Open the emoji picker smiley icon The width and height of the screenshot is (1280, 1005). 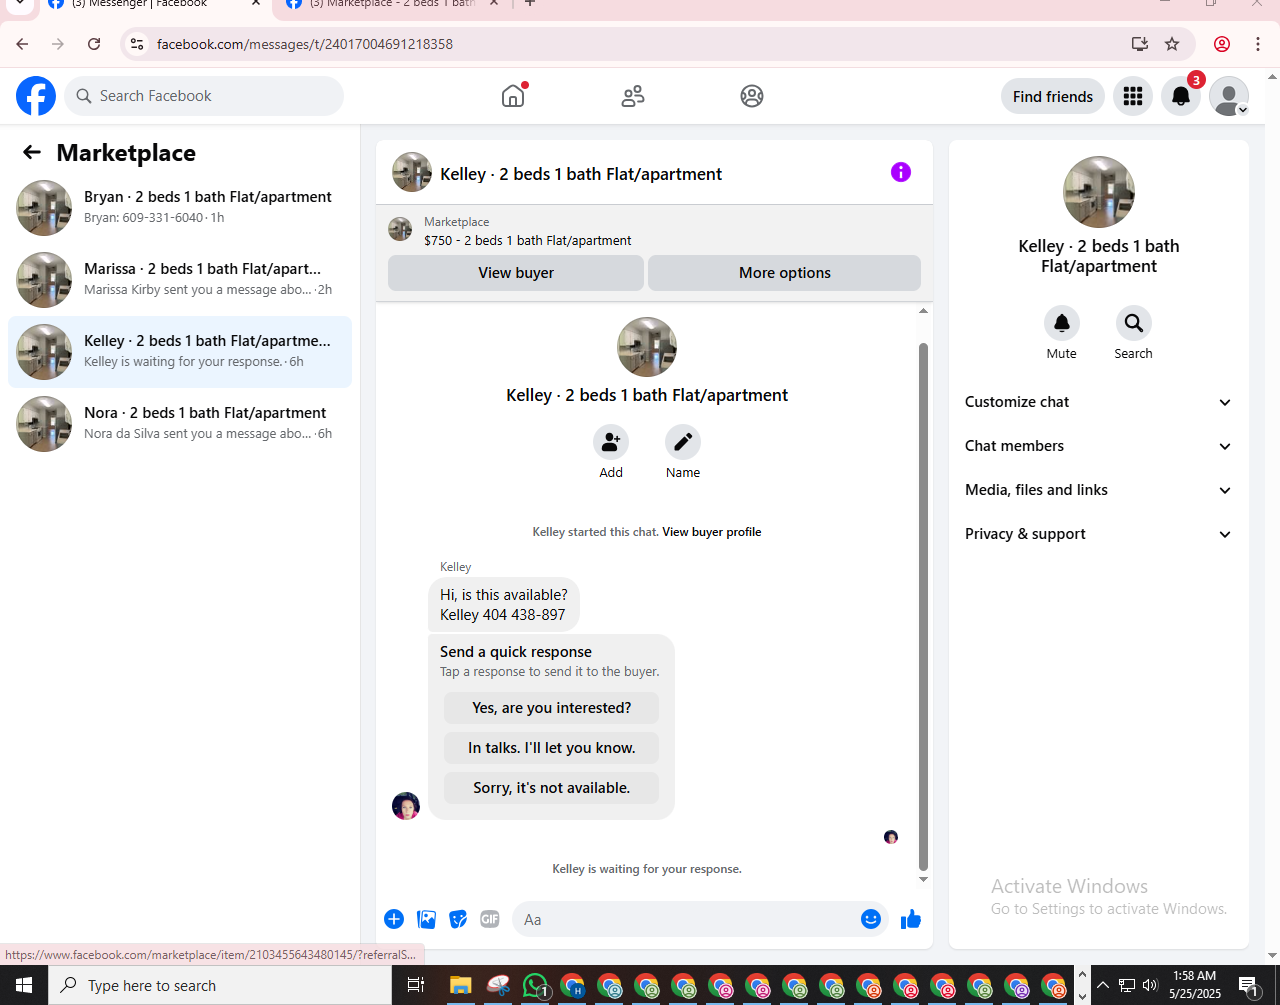(871, 919)
